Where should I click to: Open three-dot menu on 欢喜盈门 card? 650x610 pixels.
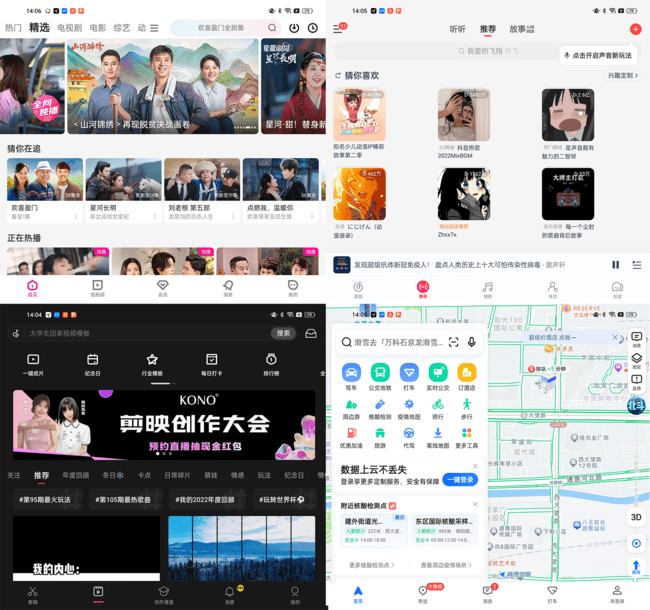tap(76, 216)
